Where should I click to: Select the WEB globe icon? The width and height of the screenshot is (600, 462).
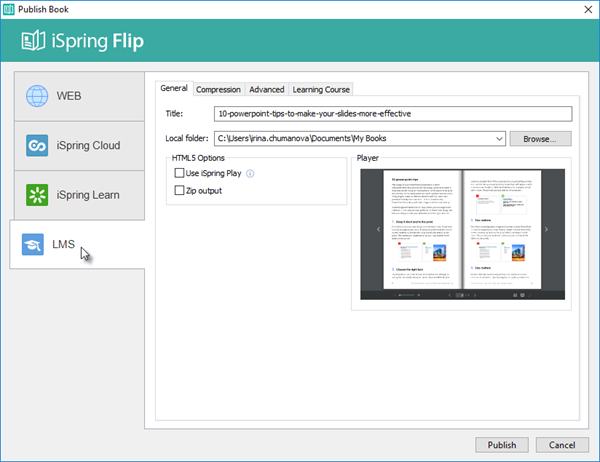coord(37,96)
